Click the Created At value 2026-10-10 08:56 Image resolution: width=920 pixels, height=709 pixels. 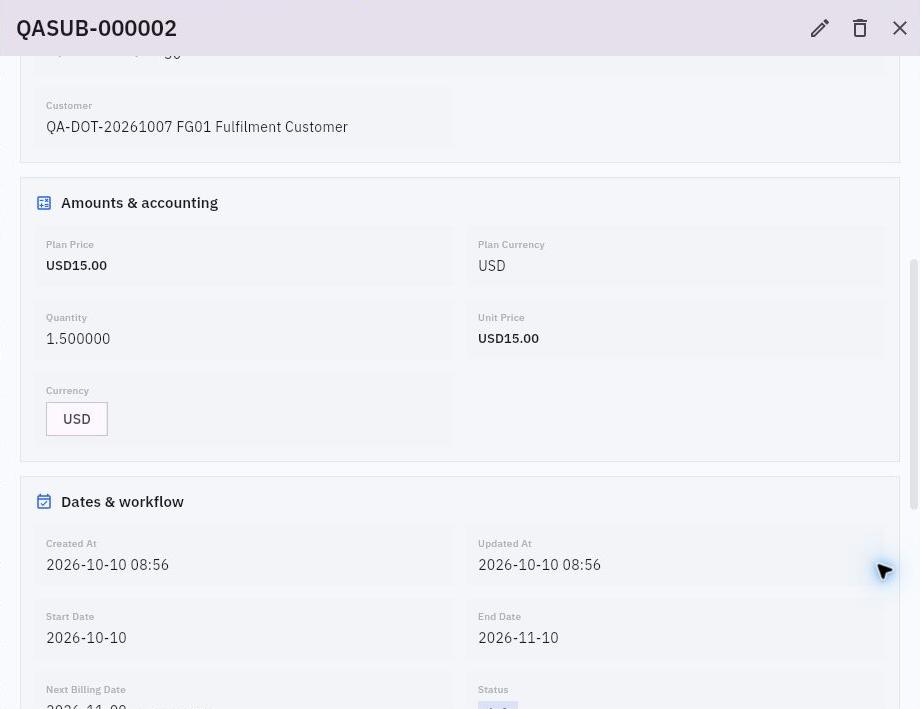[107, 565]
